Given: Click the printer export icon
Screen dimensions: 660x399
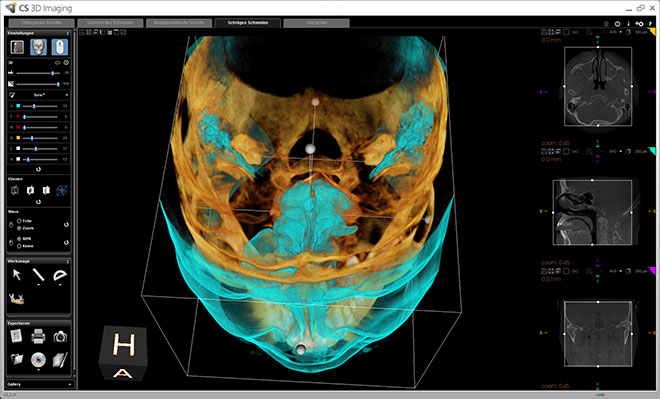Looking at the screenshot, I should [x=38, y=336].
